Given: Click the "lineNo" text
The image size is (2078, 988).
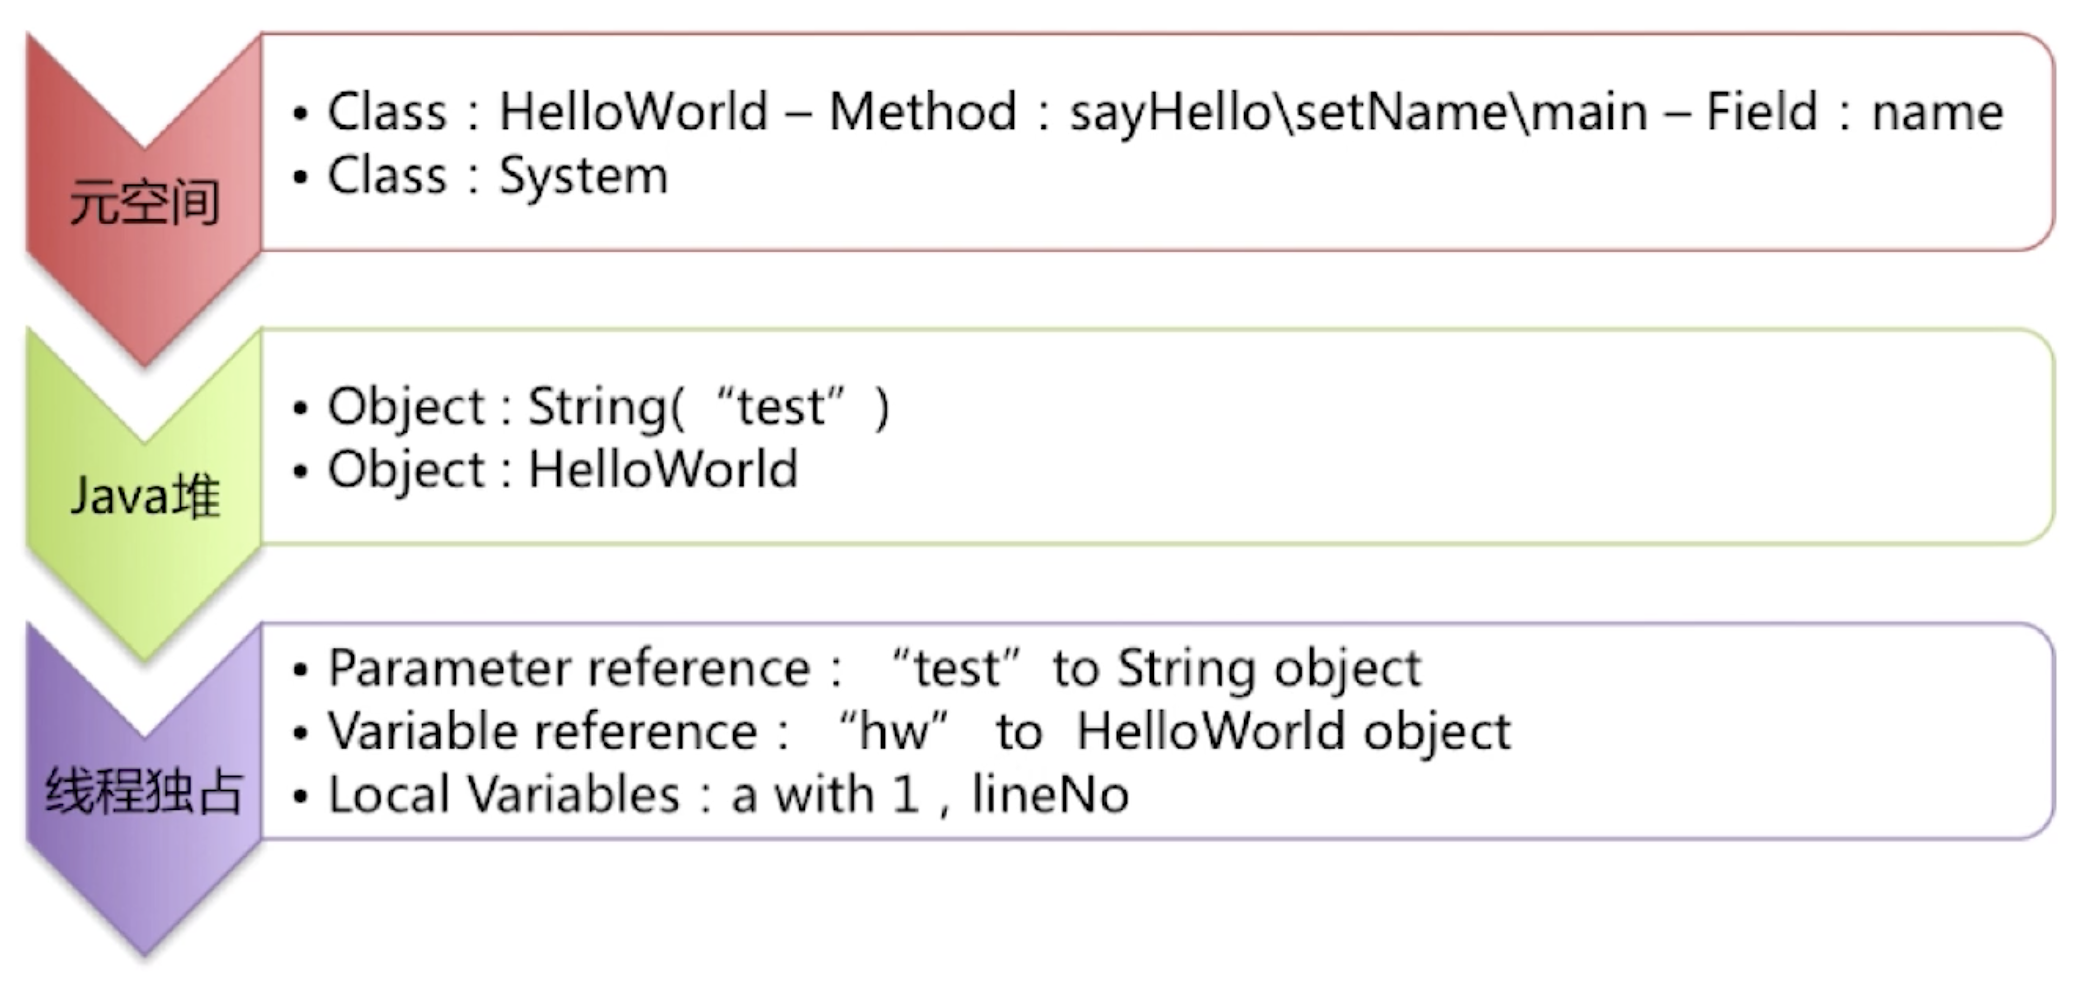Looking at the screenshot, I should 1050,795.
